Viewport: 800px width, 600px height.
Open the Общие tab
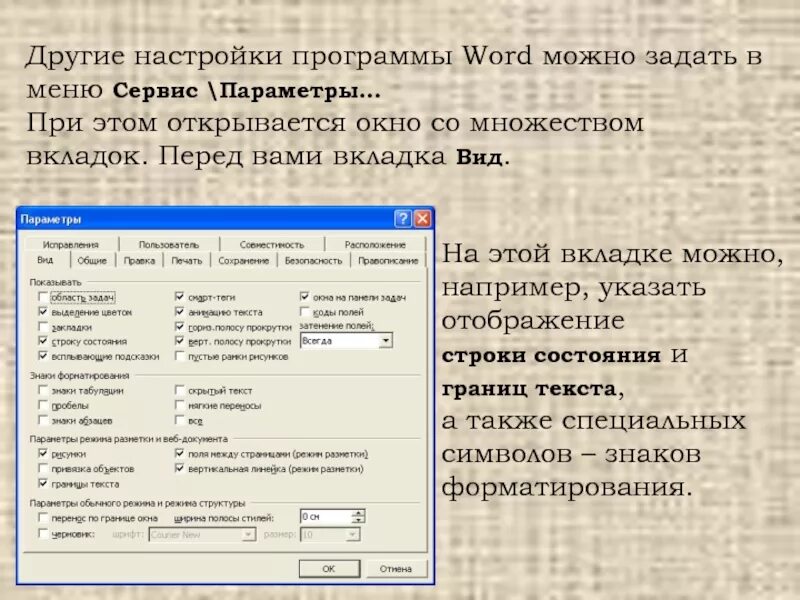pyautogui.click(x=92, y=261)
